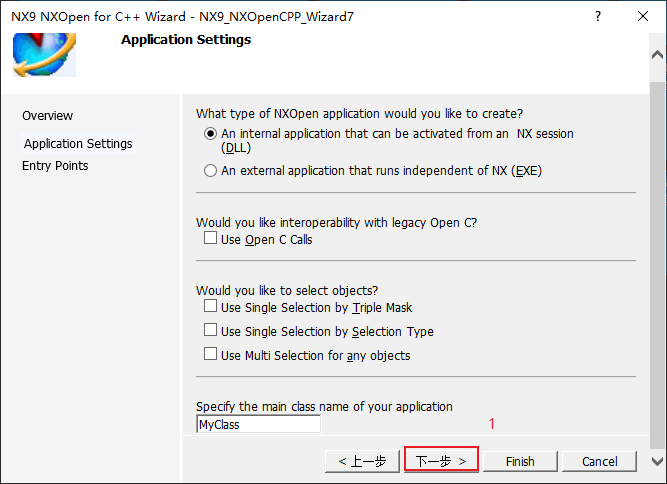Viewport: 667px width, 484px height.
Task: Click the scrollbar up arrow
Action: 657,55
